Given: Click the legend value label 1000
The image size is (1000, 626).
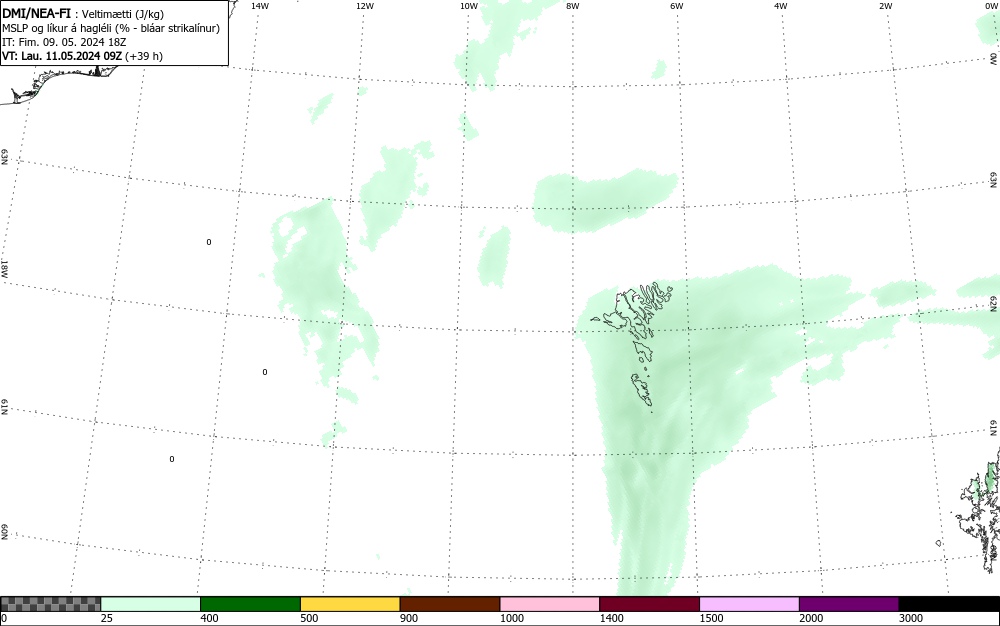Looking at the screenshot, I should click(x=511, y=618).
